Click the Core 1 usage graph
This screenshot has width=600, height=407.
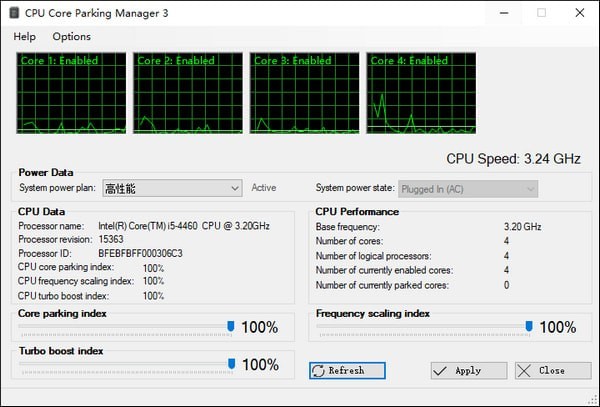pos(72,92)
